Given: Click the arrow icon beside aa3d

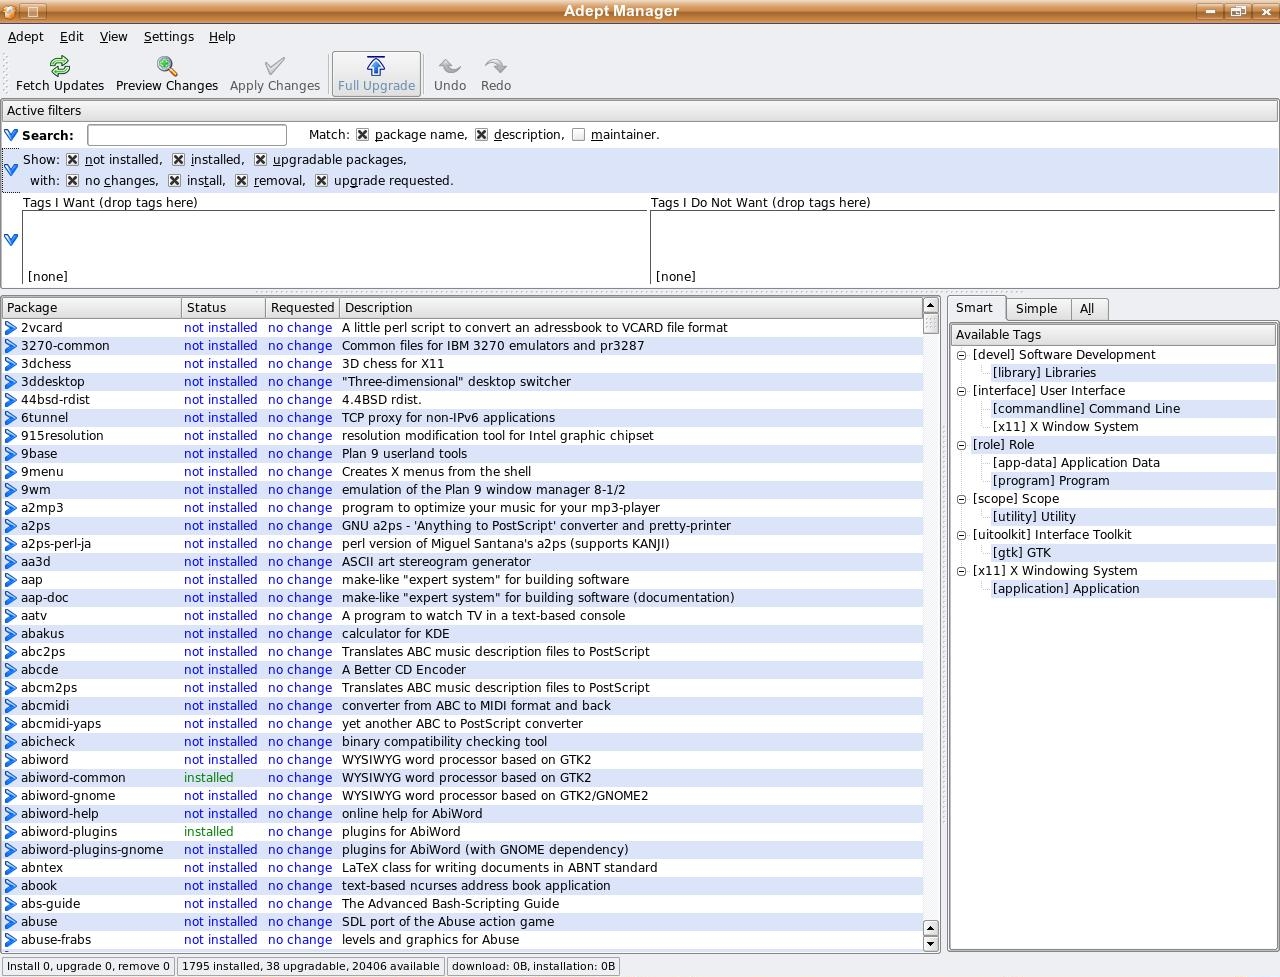Looking at the screenshot, I should click(x=11, y=562).
